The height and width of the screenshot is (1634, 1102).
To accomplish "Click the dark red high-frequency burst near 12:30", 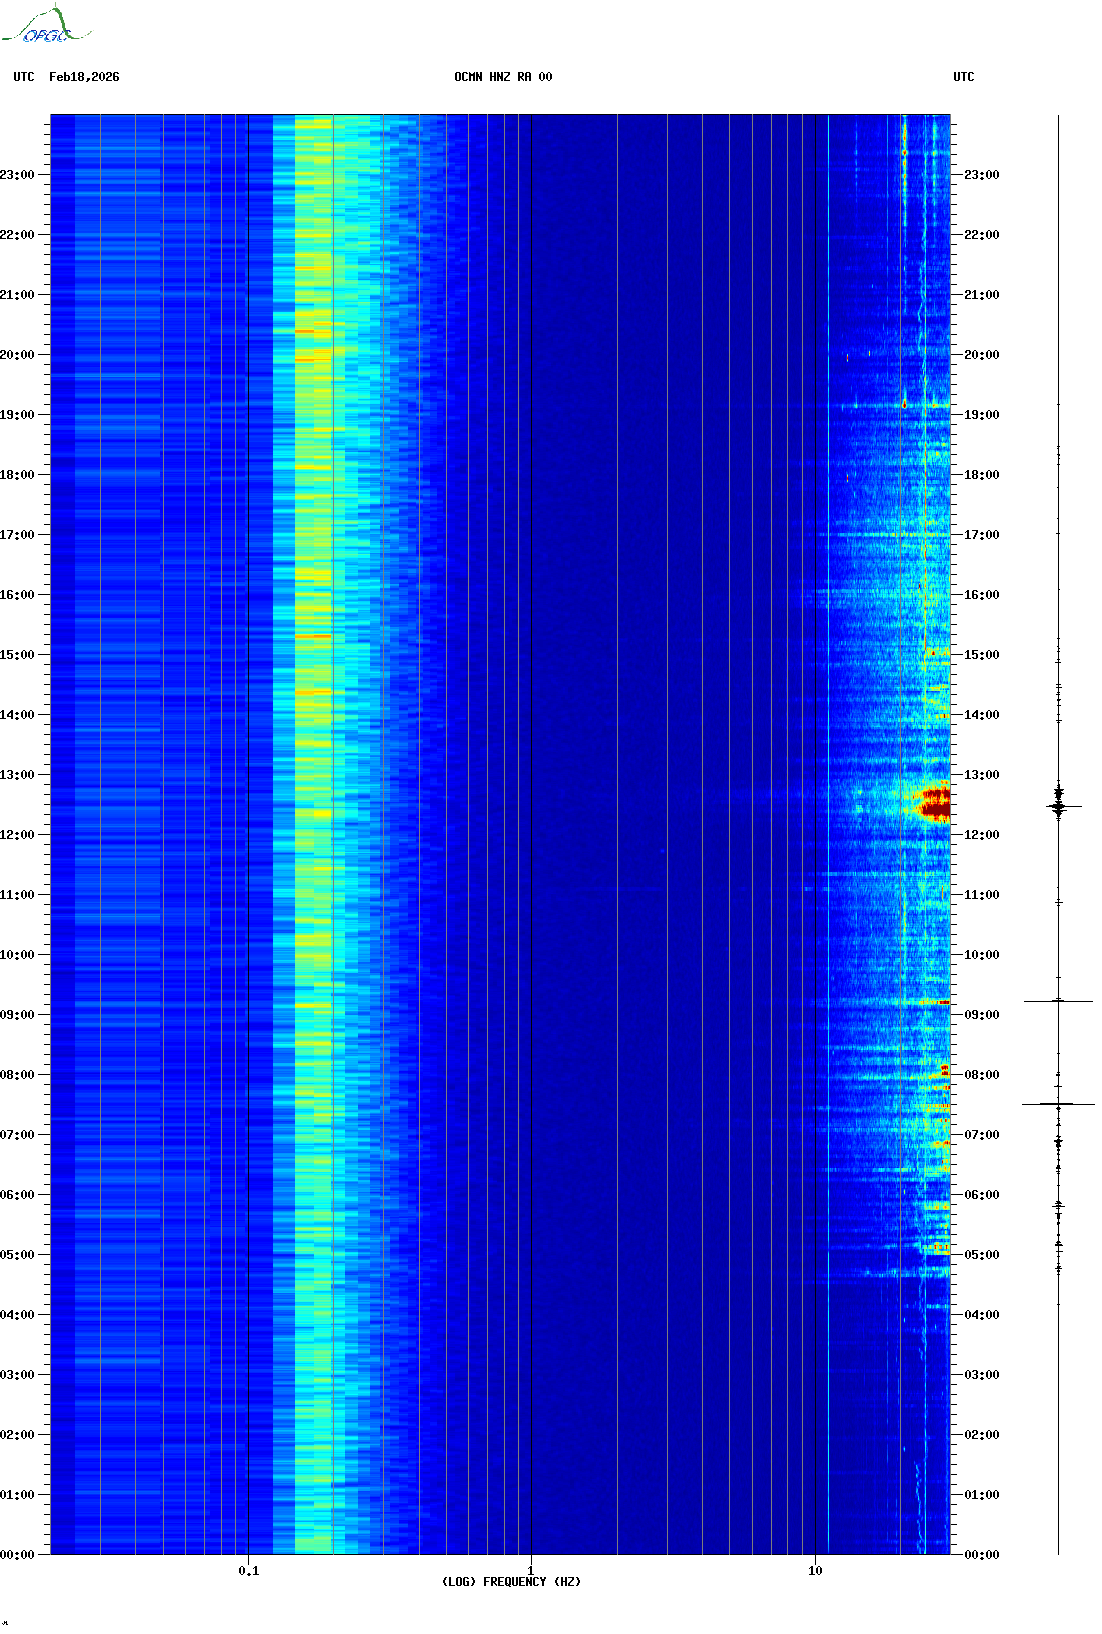I will click(935, 805).
